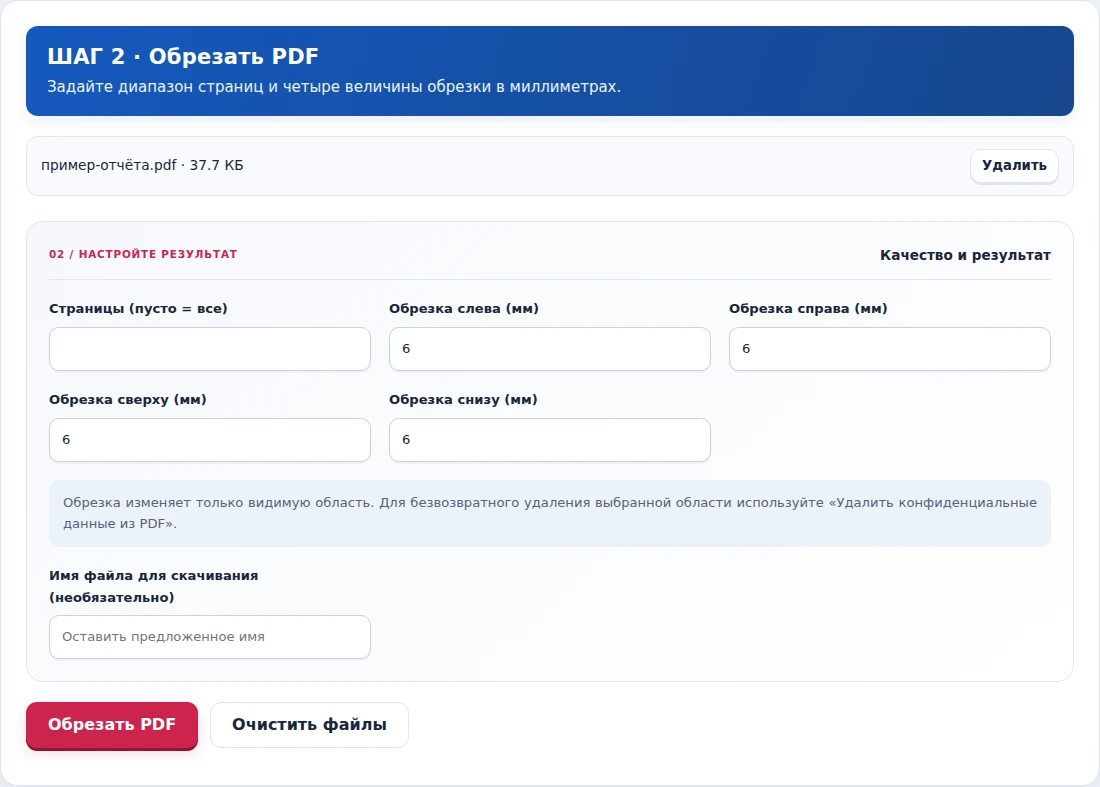Viewport: 1100px width, 787px height.
Task: Click the Удалить button for пример-отчёта.pdf
Action: pos(1014,166)
